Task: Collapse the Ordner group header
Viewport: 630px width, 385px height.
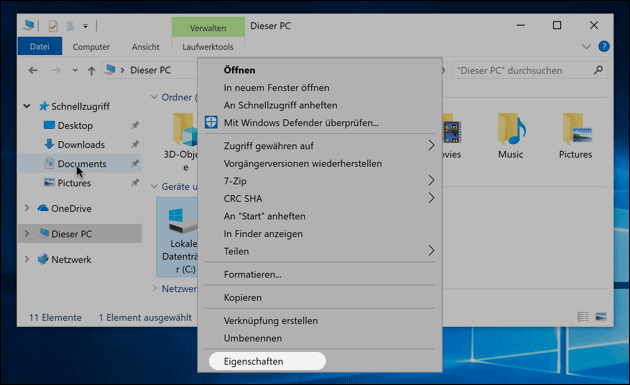Action: pyautogui.click(x=154, y=97)
